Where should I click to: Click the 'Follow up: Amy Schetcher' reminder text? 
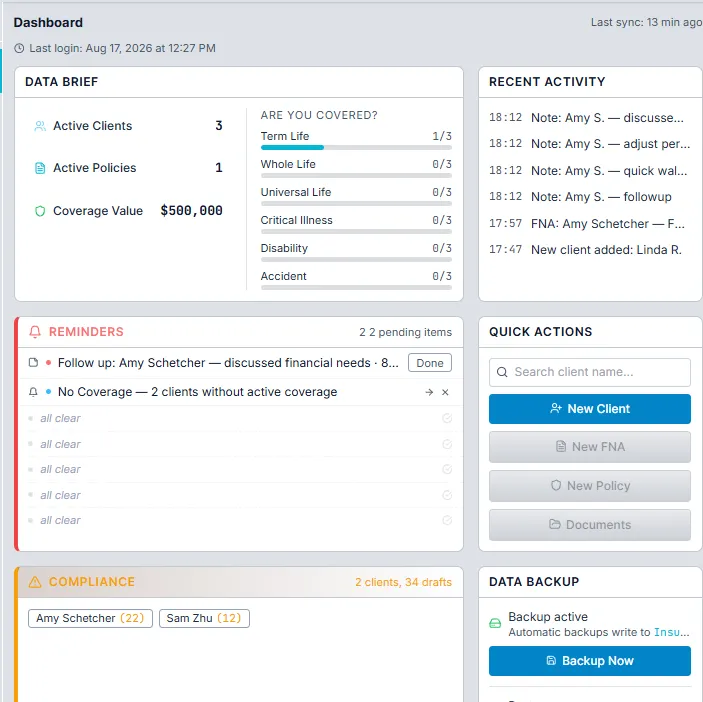pyautogui.click(x=228, y=363)
